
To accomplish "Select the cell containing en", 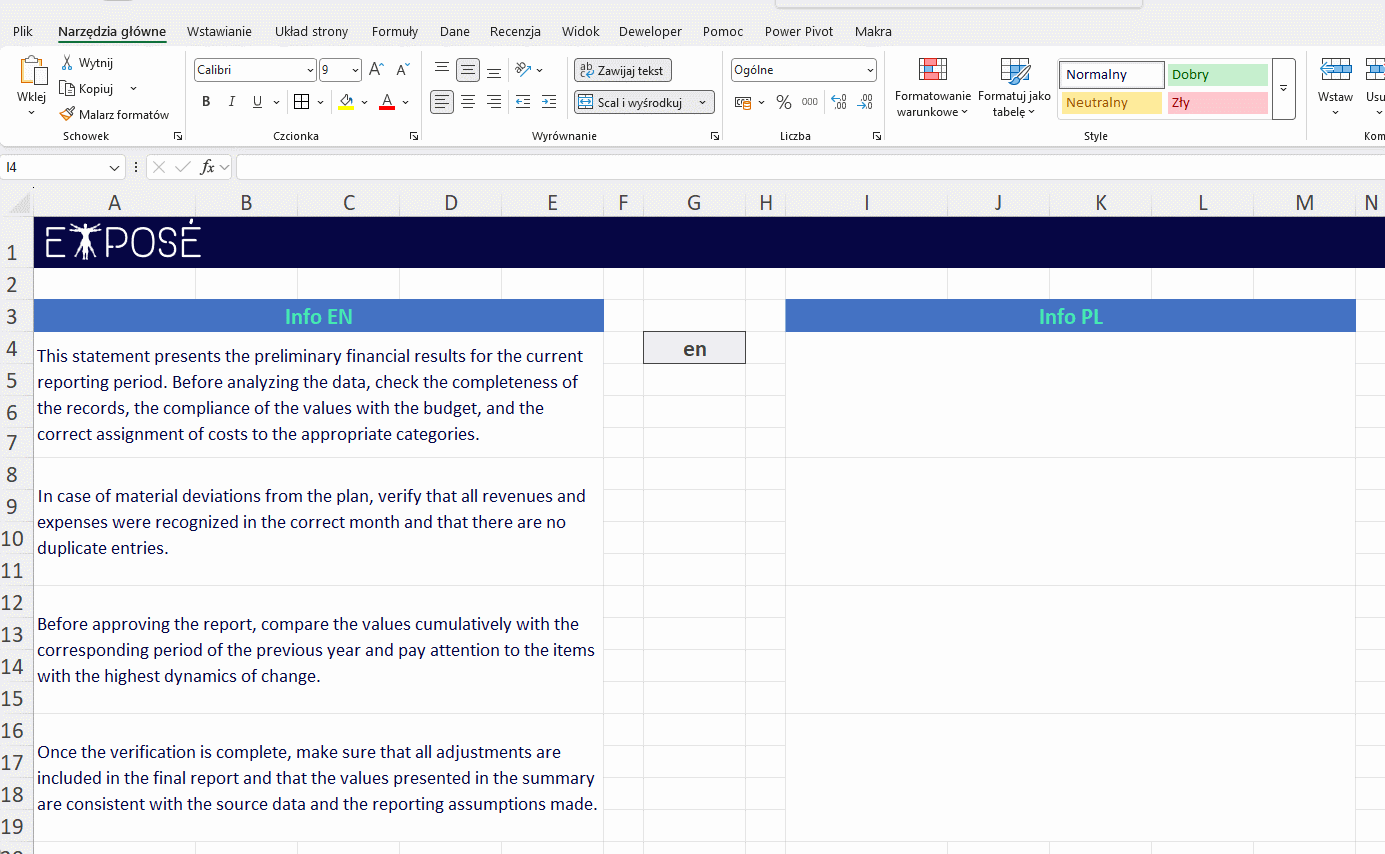I will (694, 348).
